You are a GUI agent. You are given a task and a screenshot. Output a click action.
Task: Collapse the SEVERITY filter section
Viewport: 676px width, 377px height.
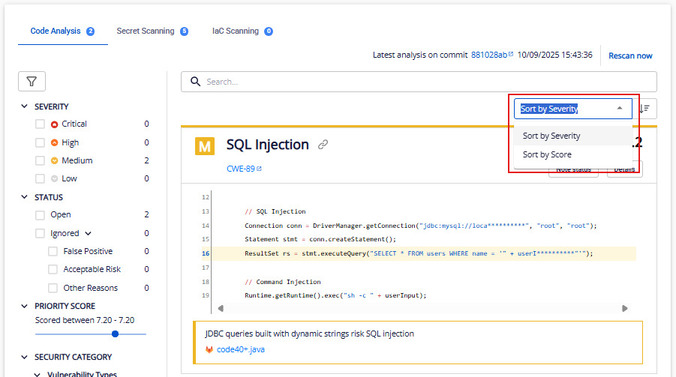point(25,106)
